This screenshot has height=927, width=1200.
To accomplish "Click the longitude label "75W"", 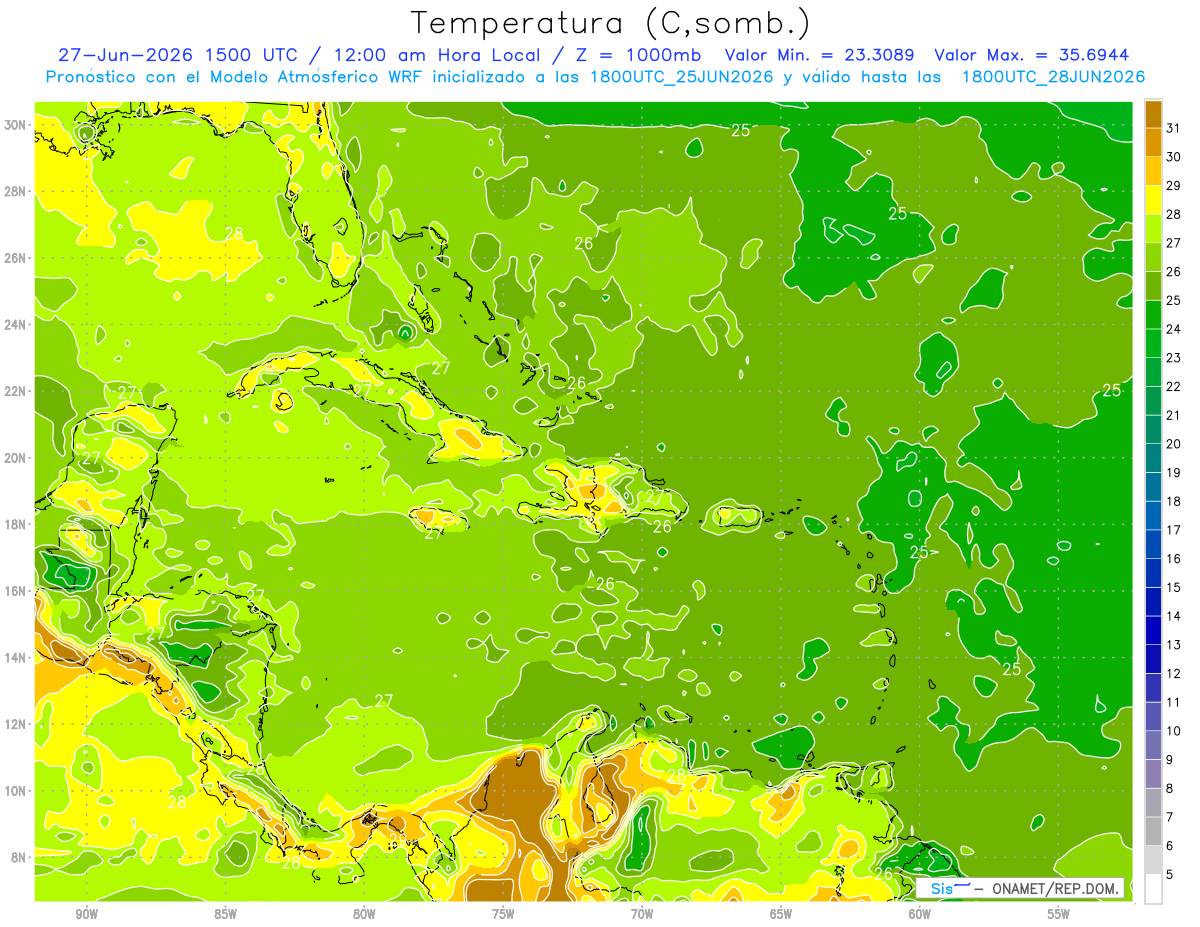I will (503, 914).
